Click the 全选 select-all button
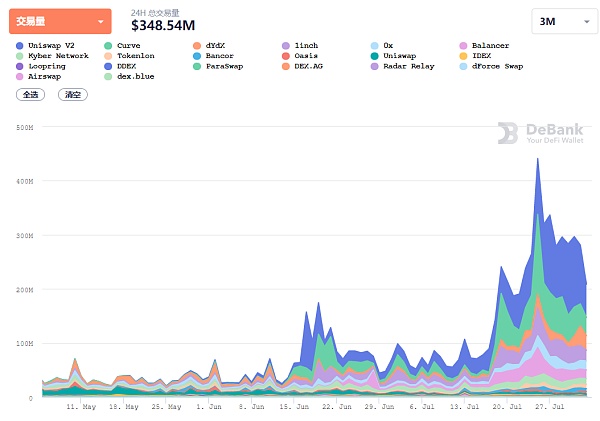600x421 pixels. [30, 94]
